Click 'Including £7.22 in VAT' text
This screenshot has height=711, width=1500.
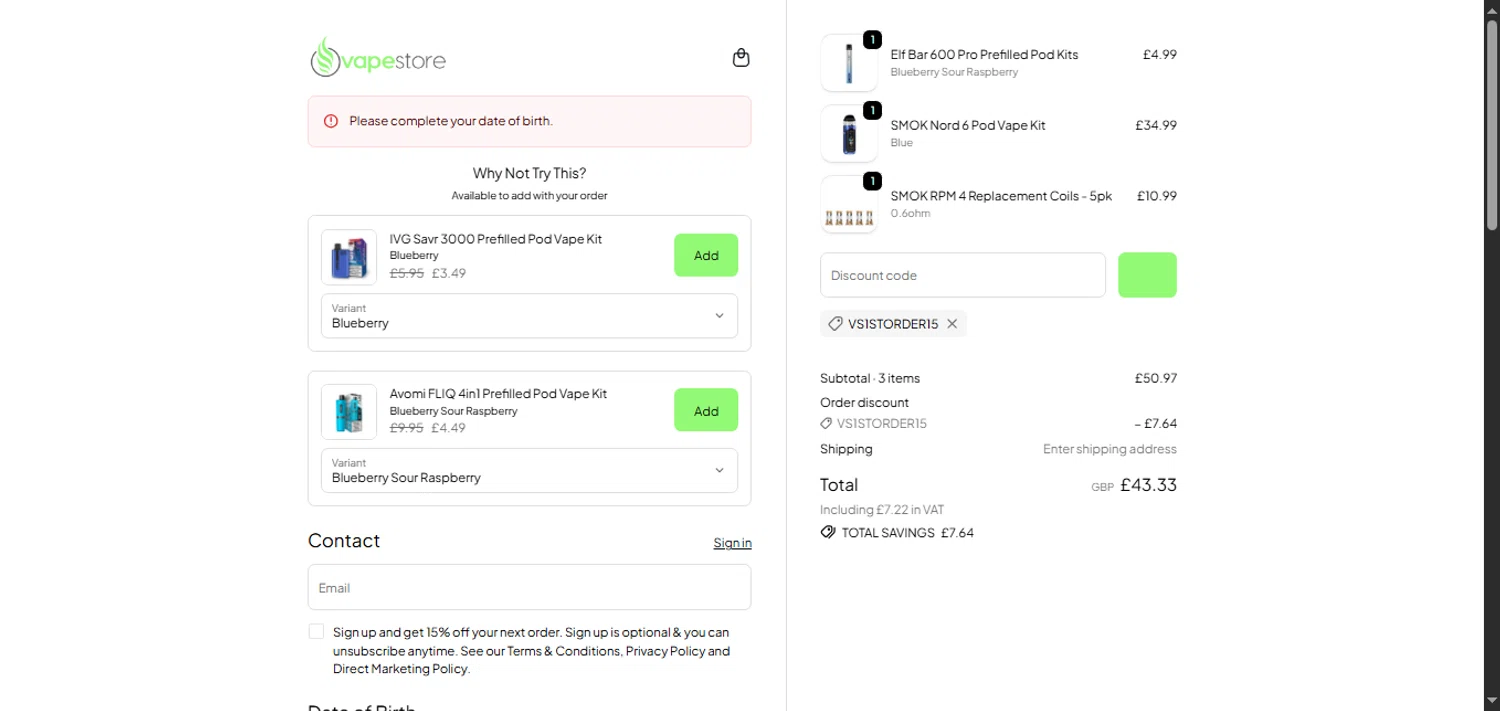(882, 510)
